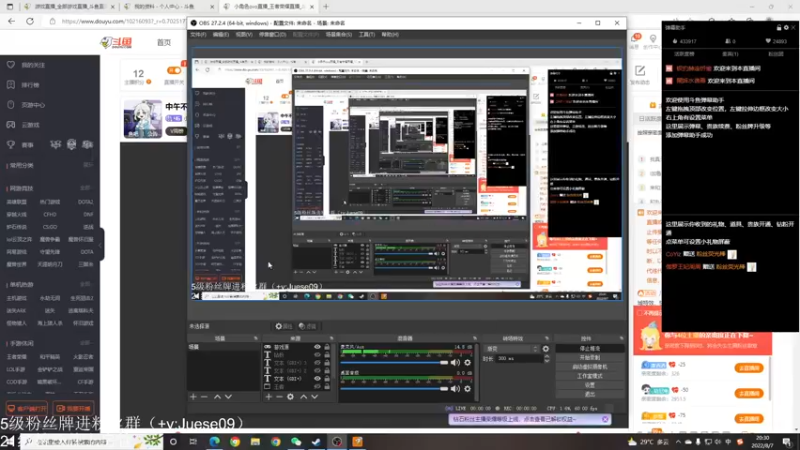Mute the microphone/Aux audio channel
Viewport: 800px width, 450px height.
(455, 362)
